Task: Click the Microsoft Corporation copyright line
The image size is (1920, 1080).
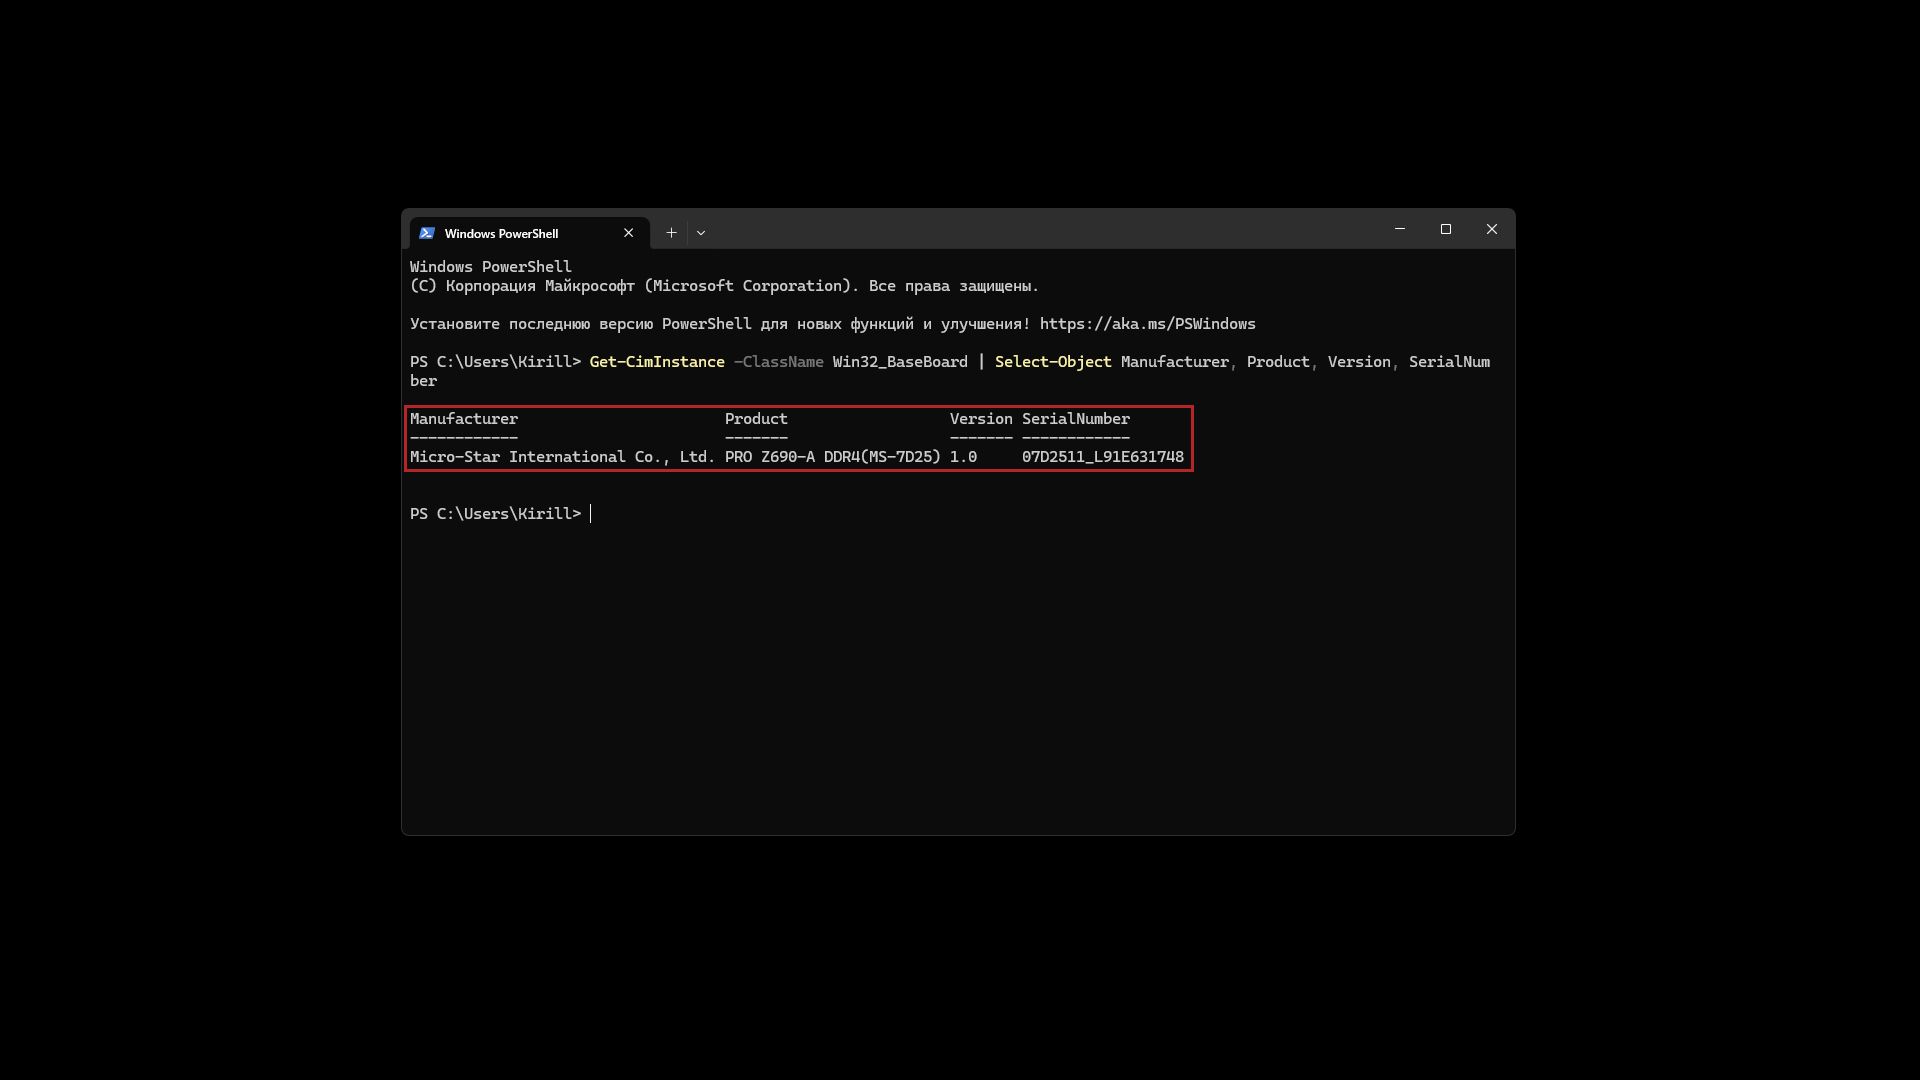Action: tap(725, 286)
